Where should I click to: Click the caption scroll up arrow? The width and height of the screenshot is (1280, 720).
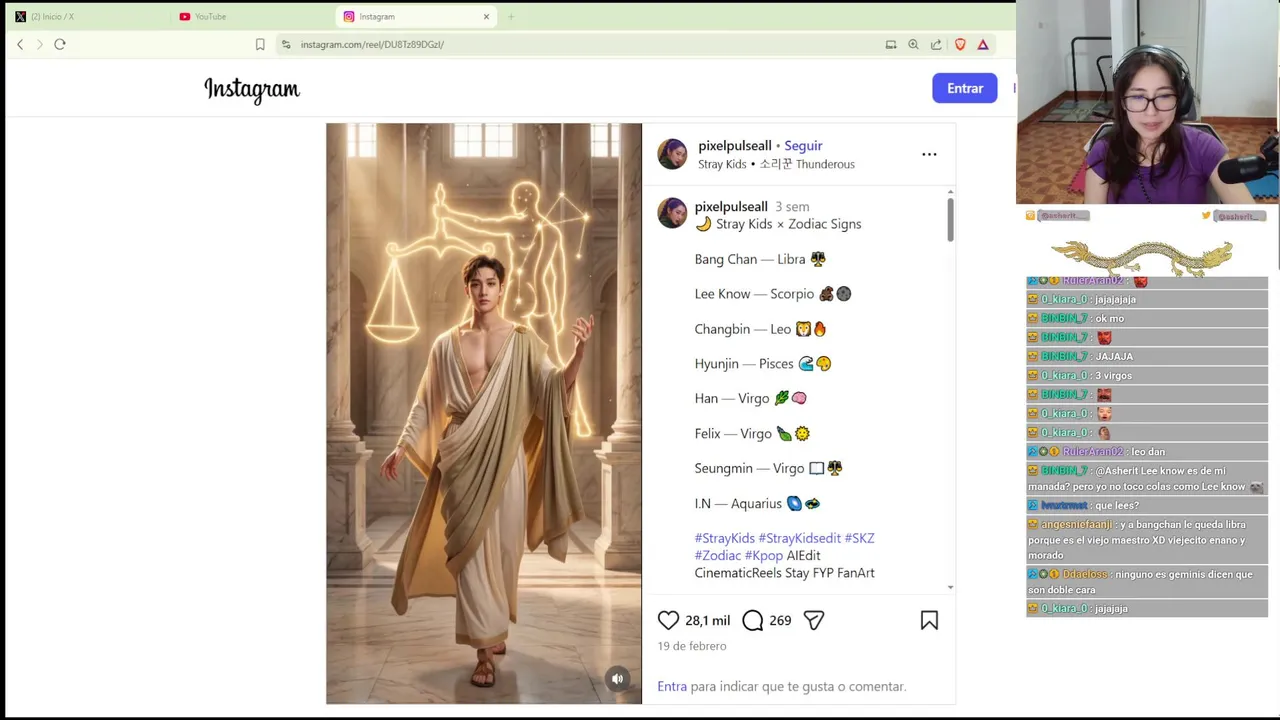[950, 191]
